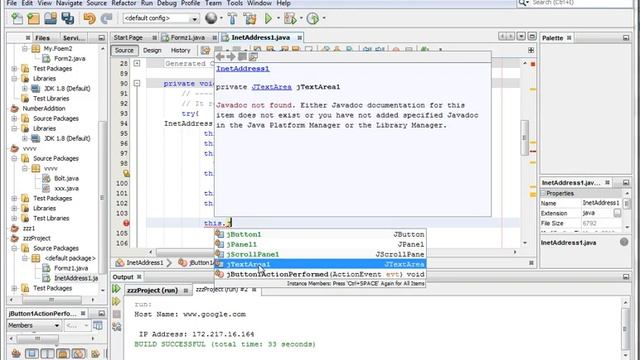
Task: Click the lightbulb hint icon at line 99
Action: pos(126,173)
